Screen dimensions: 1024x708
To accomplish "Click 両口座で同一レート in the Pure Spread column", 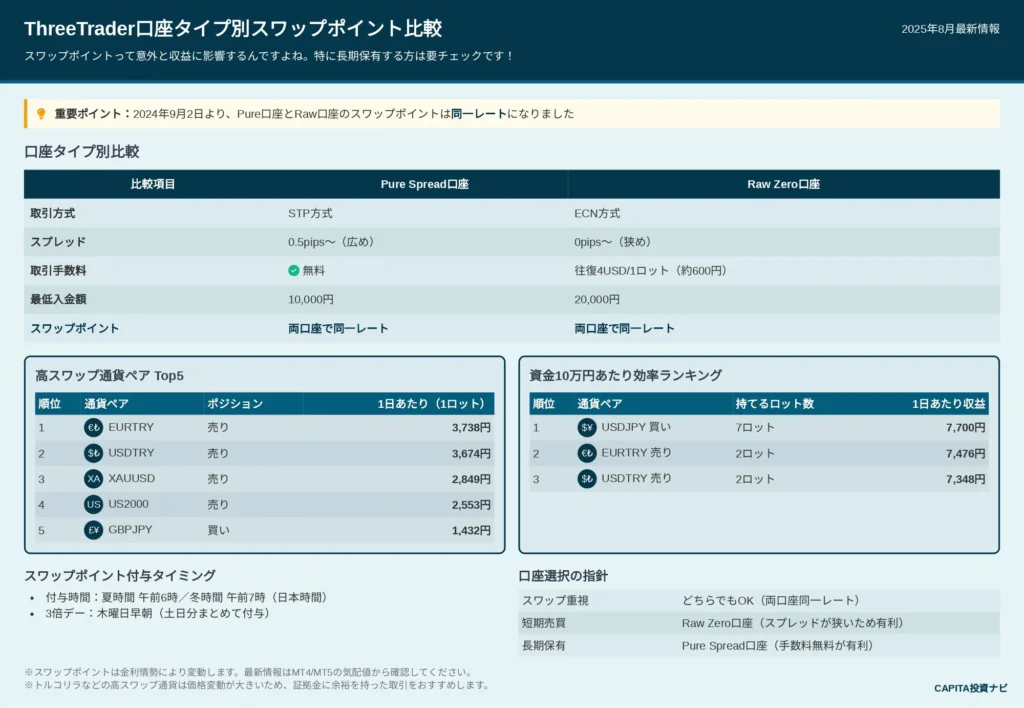I will 338,329.
